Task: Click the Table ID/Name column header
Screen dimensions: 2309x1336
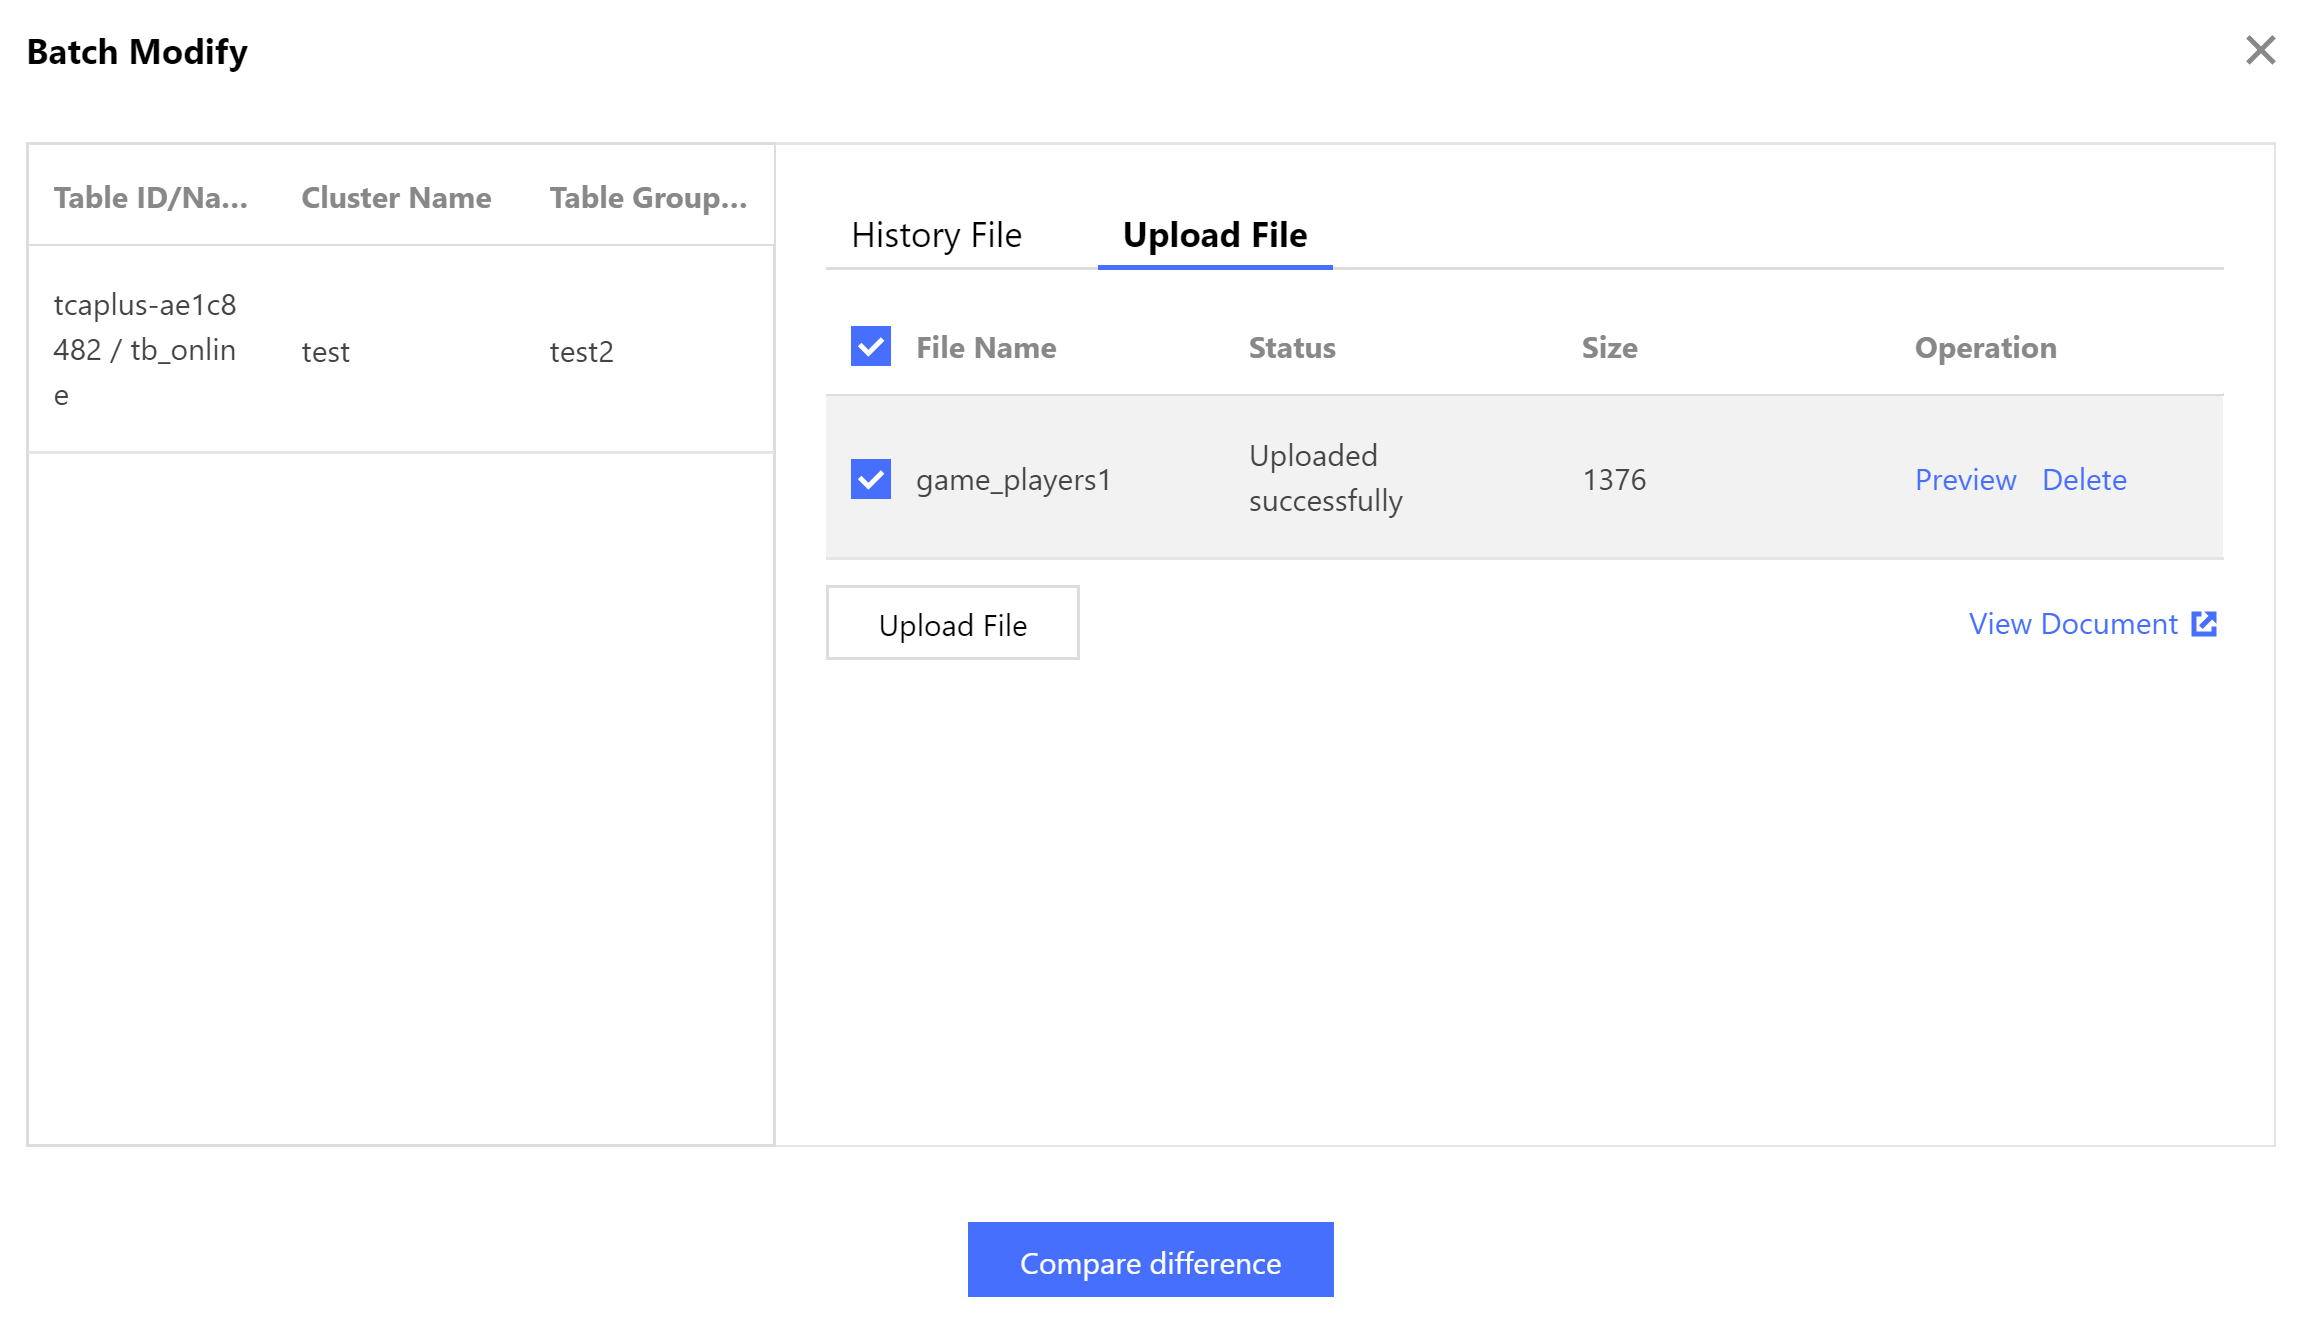Action: pyautogui.click(x=150, y=198)
